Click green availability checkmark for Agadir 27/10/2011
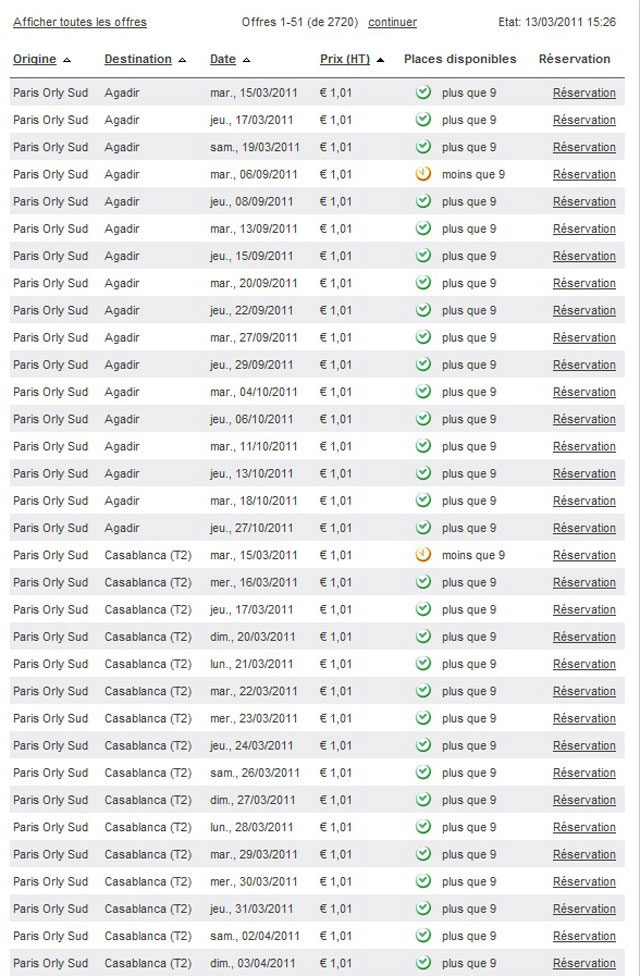This screenshot has height=976, width=640. point(423,528)
